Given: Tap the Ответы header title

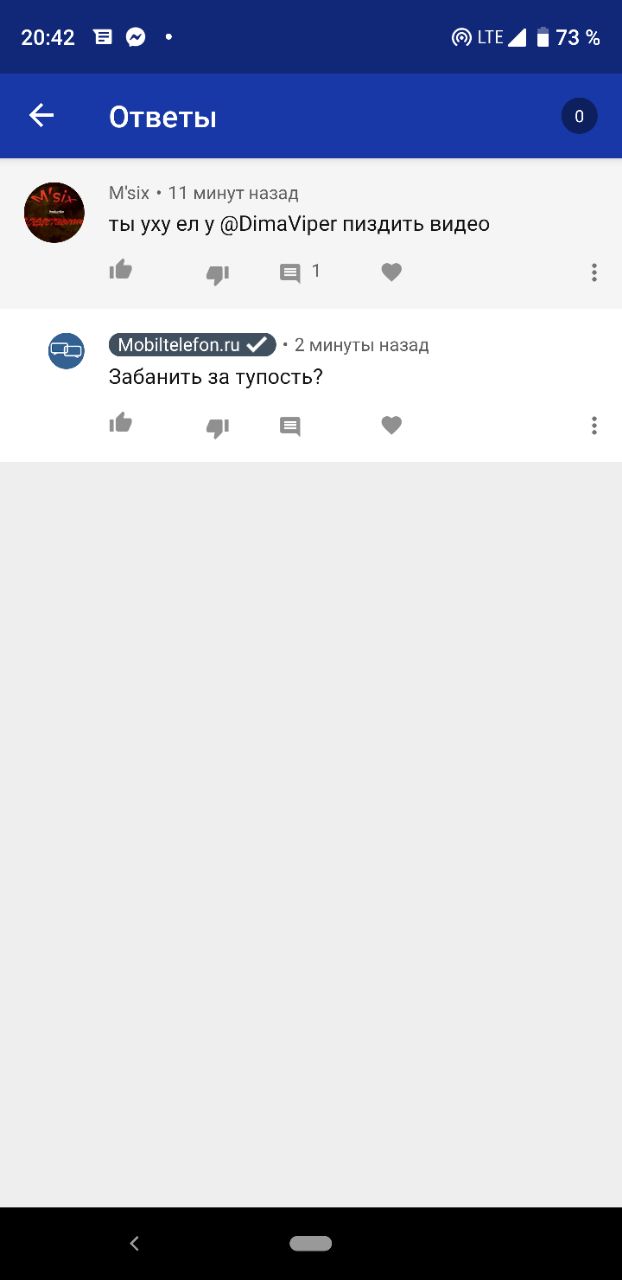Looking at the screenshot, I should point(162,117).
